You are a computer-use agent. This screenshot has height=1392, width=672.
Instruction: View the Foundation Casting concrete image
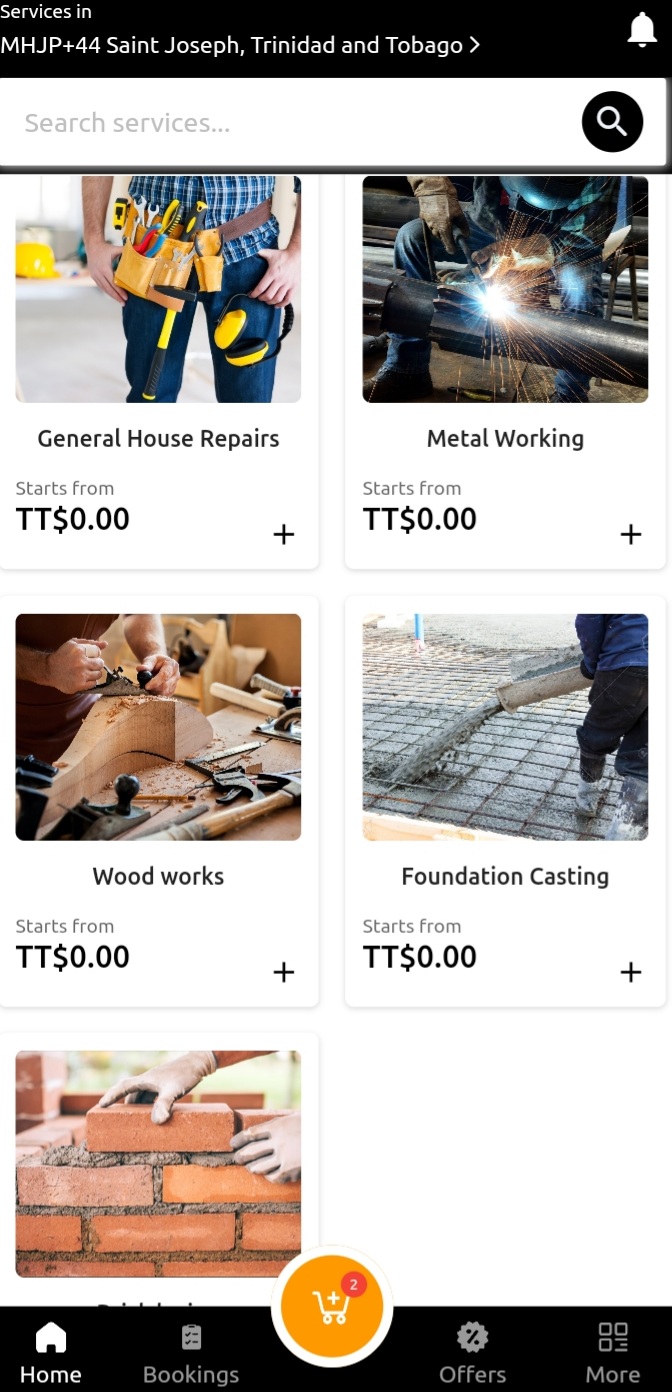505,727
